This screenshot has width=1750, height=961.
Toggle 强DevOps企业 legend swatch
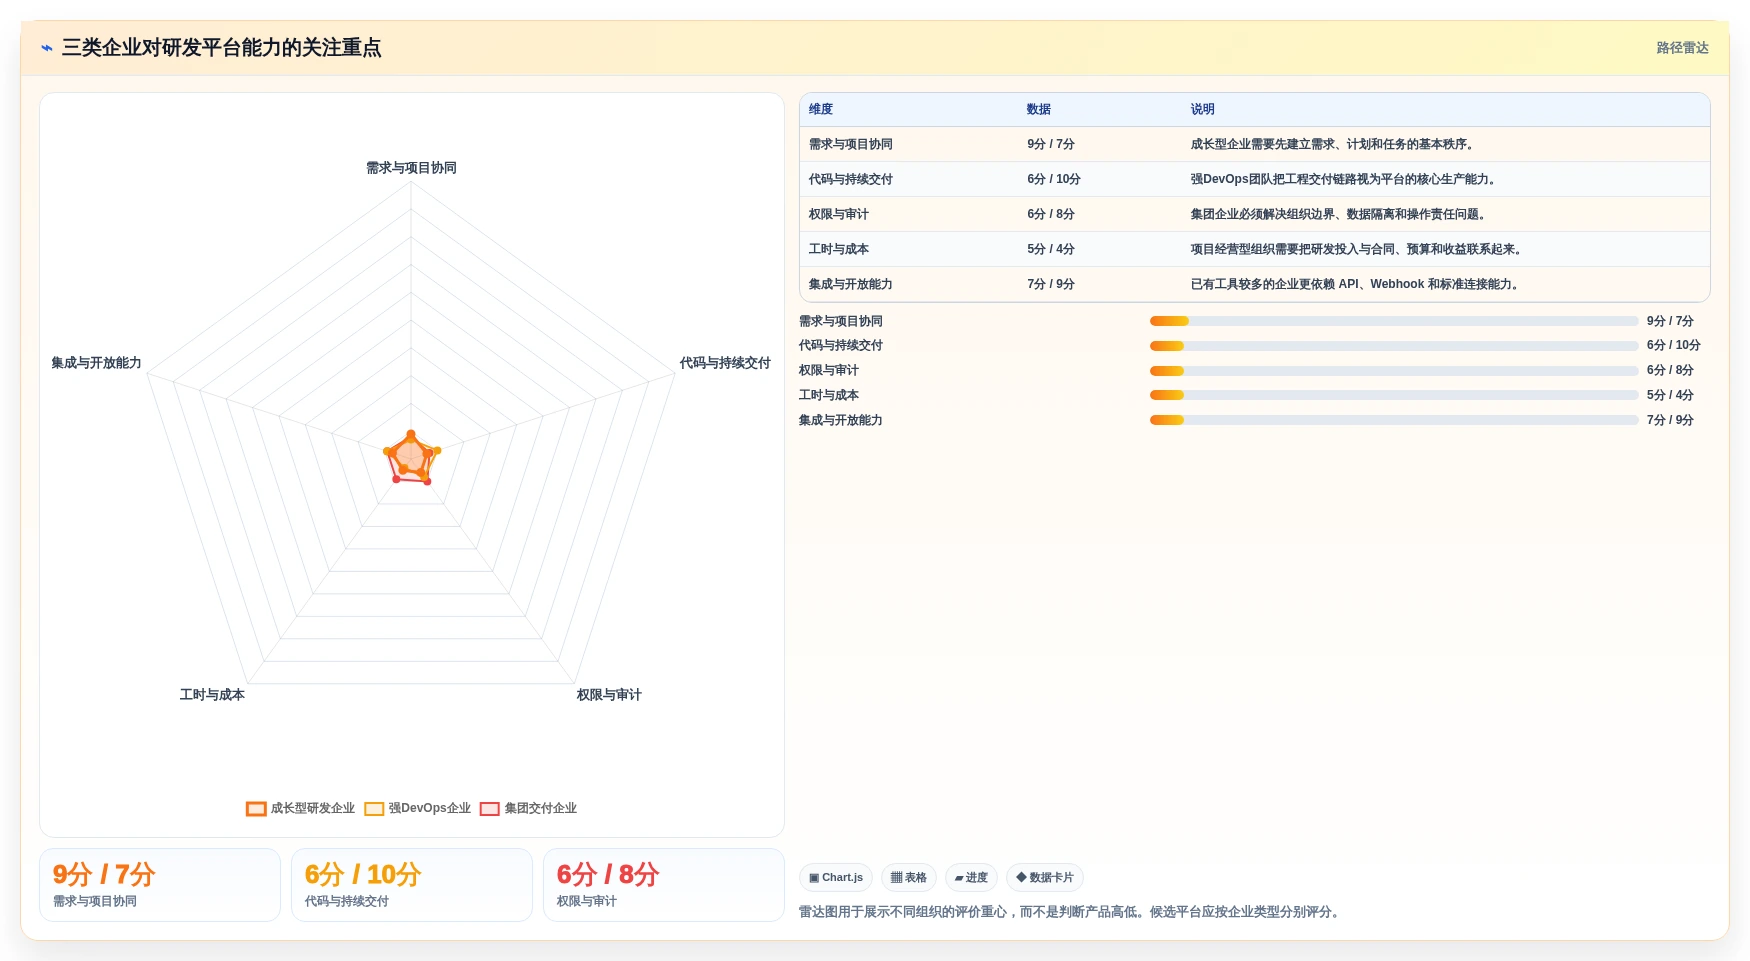(x=374, y=809)
